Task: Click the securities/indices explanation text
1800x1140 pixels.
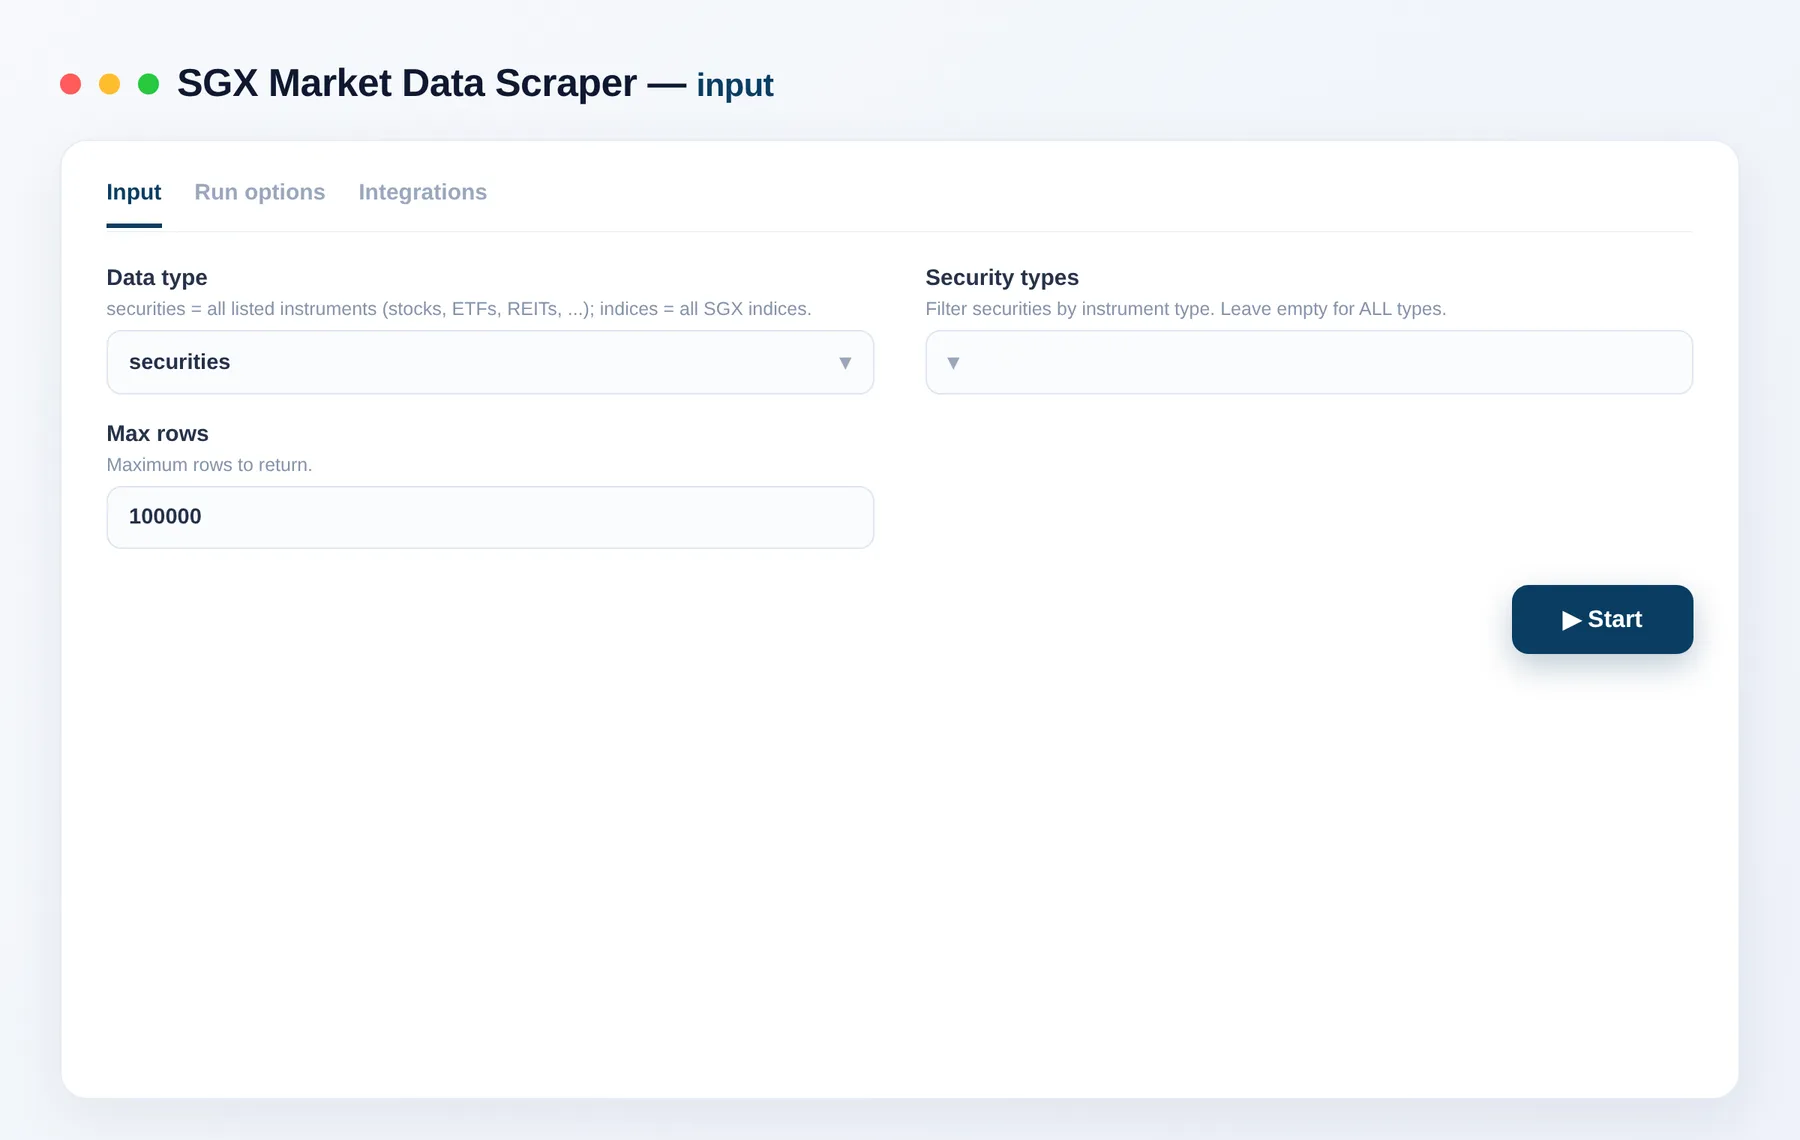Action: [x=459, y=309]
